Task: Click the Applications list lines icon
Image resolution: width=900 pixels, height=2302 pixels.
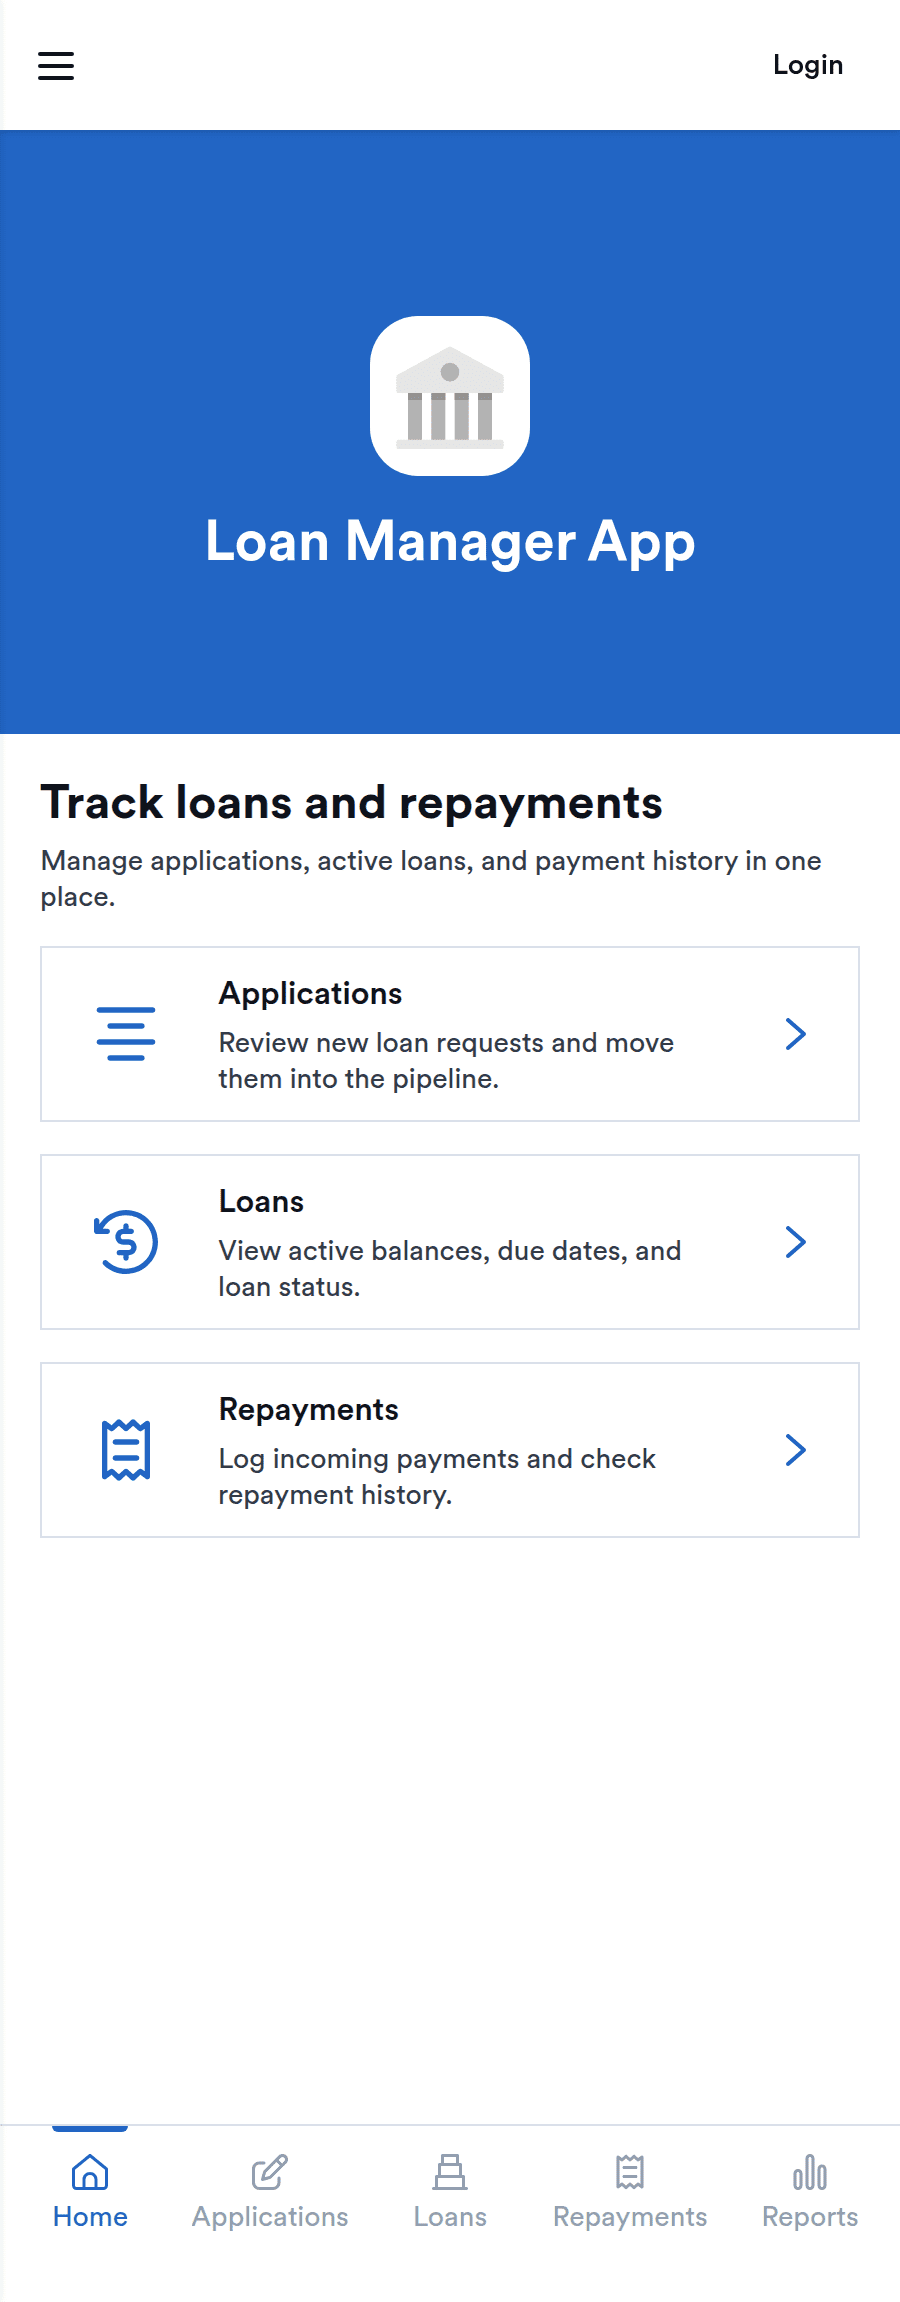Action: (x=126, y=1034)
